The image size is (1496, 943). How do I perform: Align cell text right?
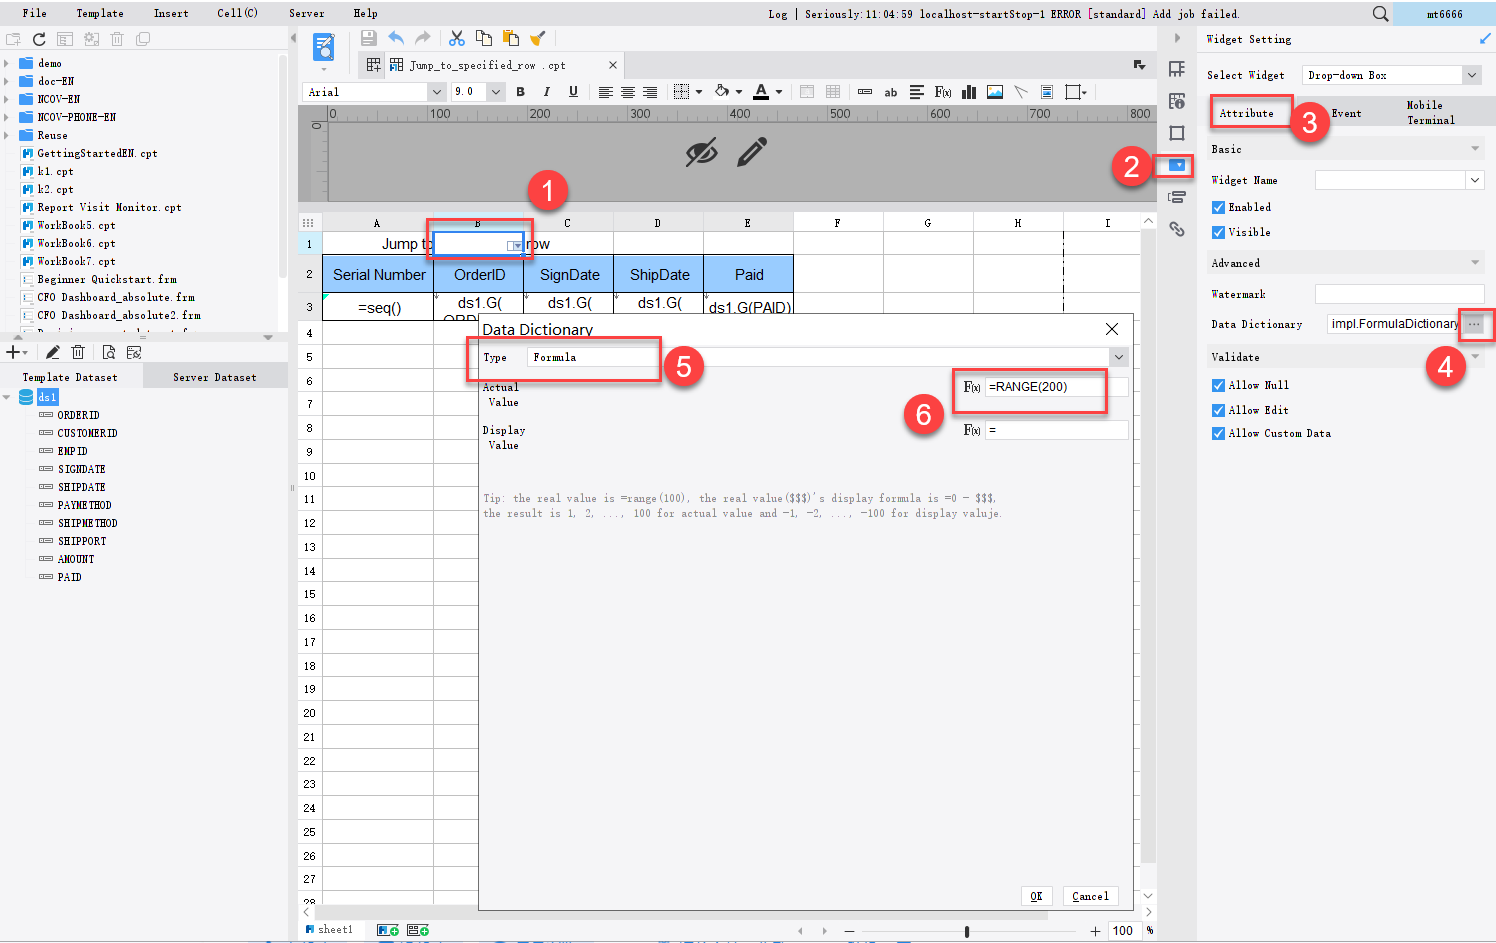click(650, 92)
